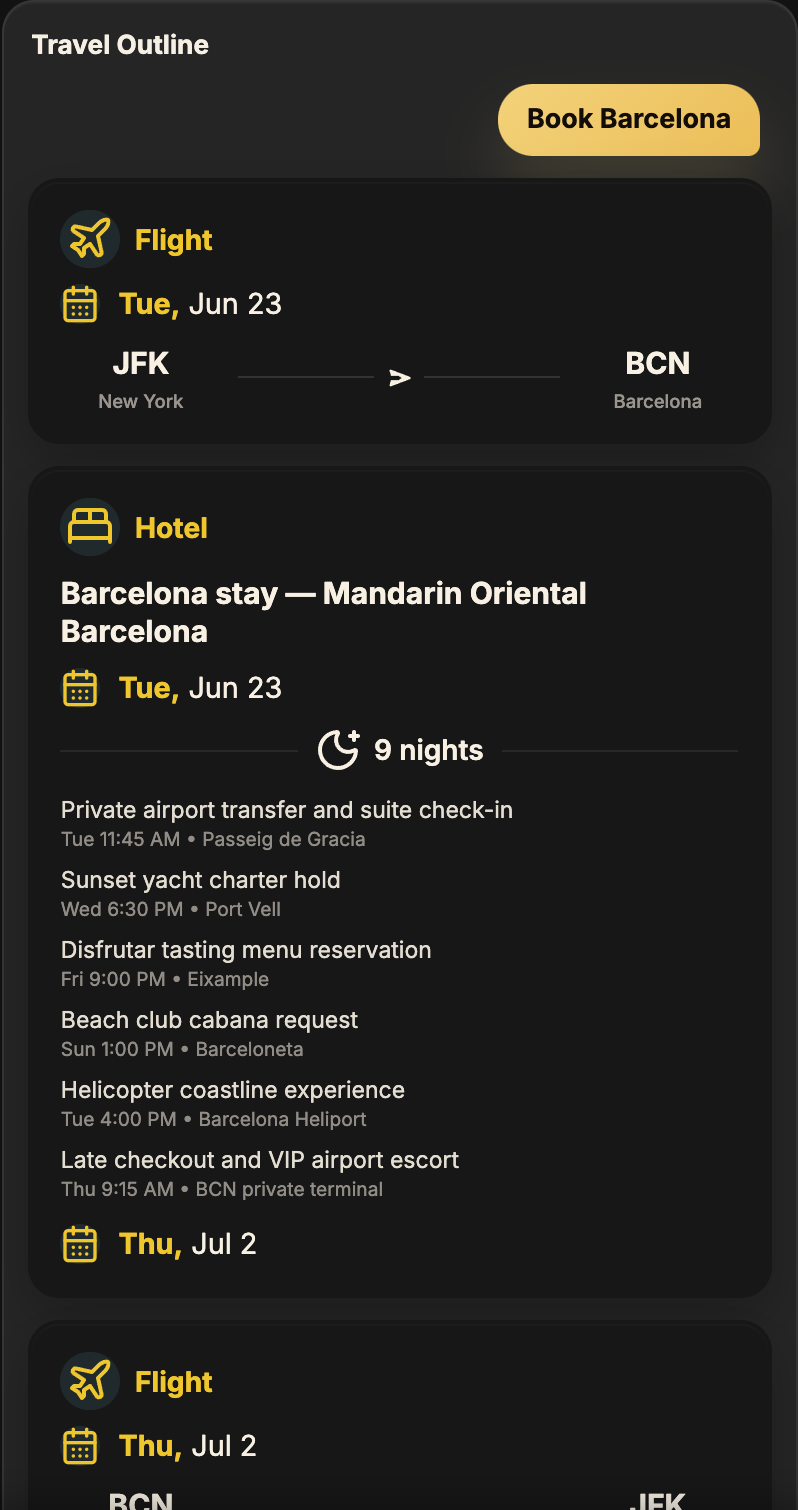
Task: Click the Mandarin Oriental Barcelona stay title
Action: point(324,612)
